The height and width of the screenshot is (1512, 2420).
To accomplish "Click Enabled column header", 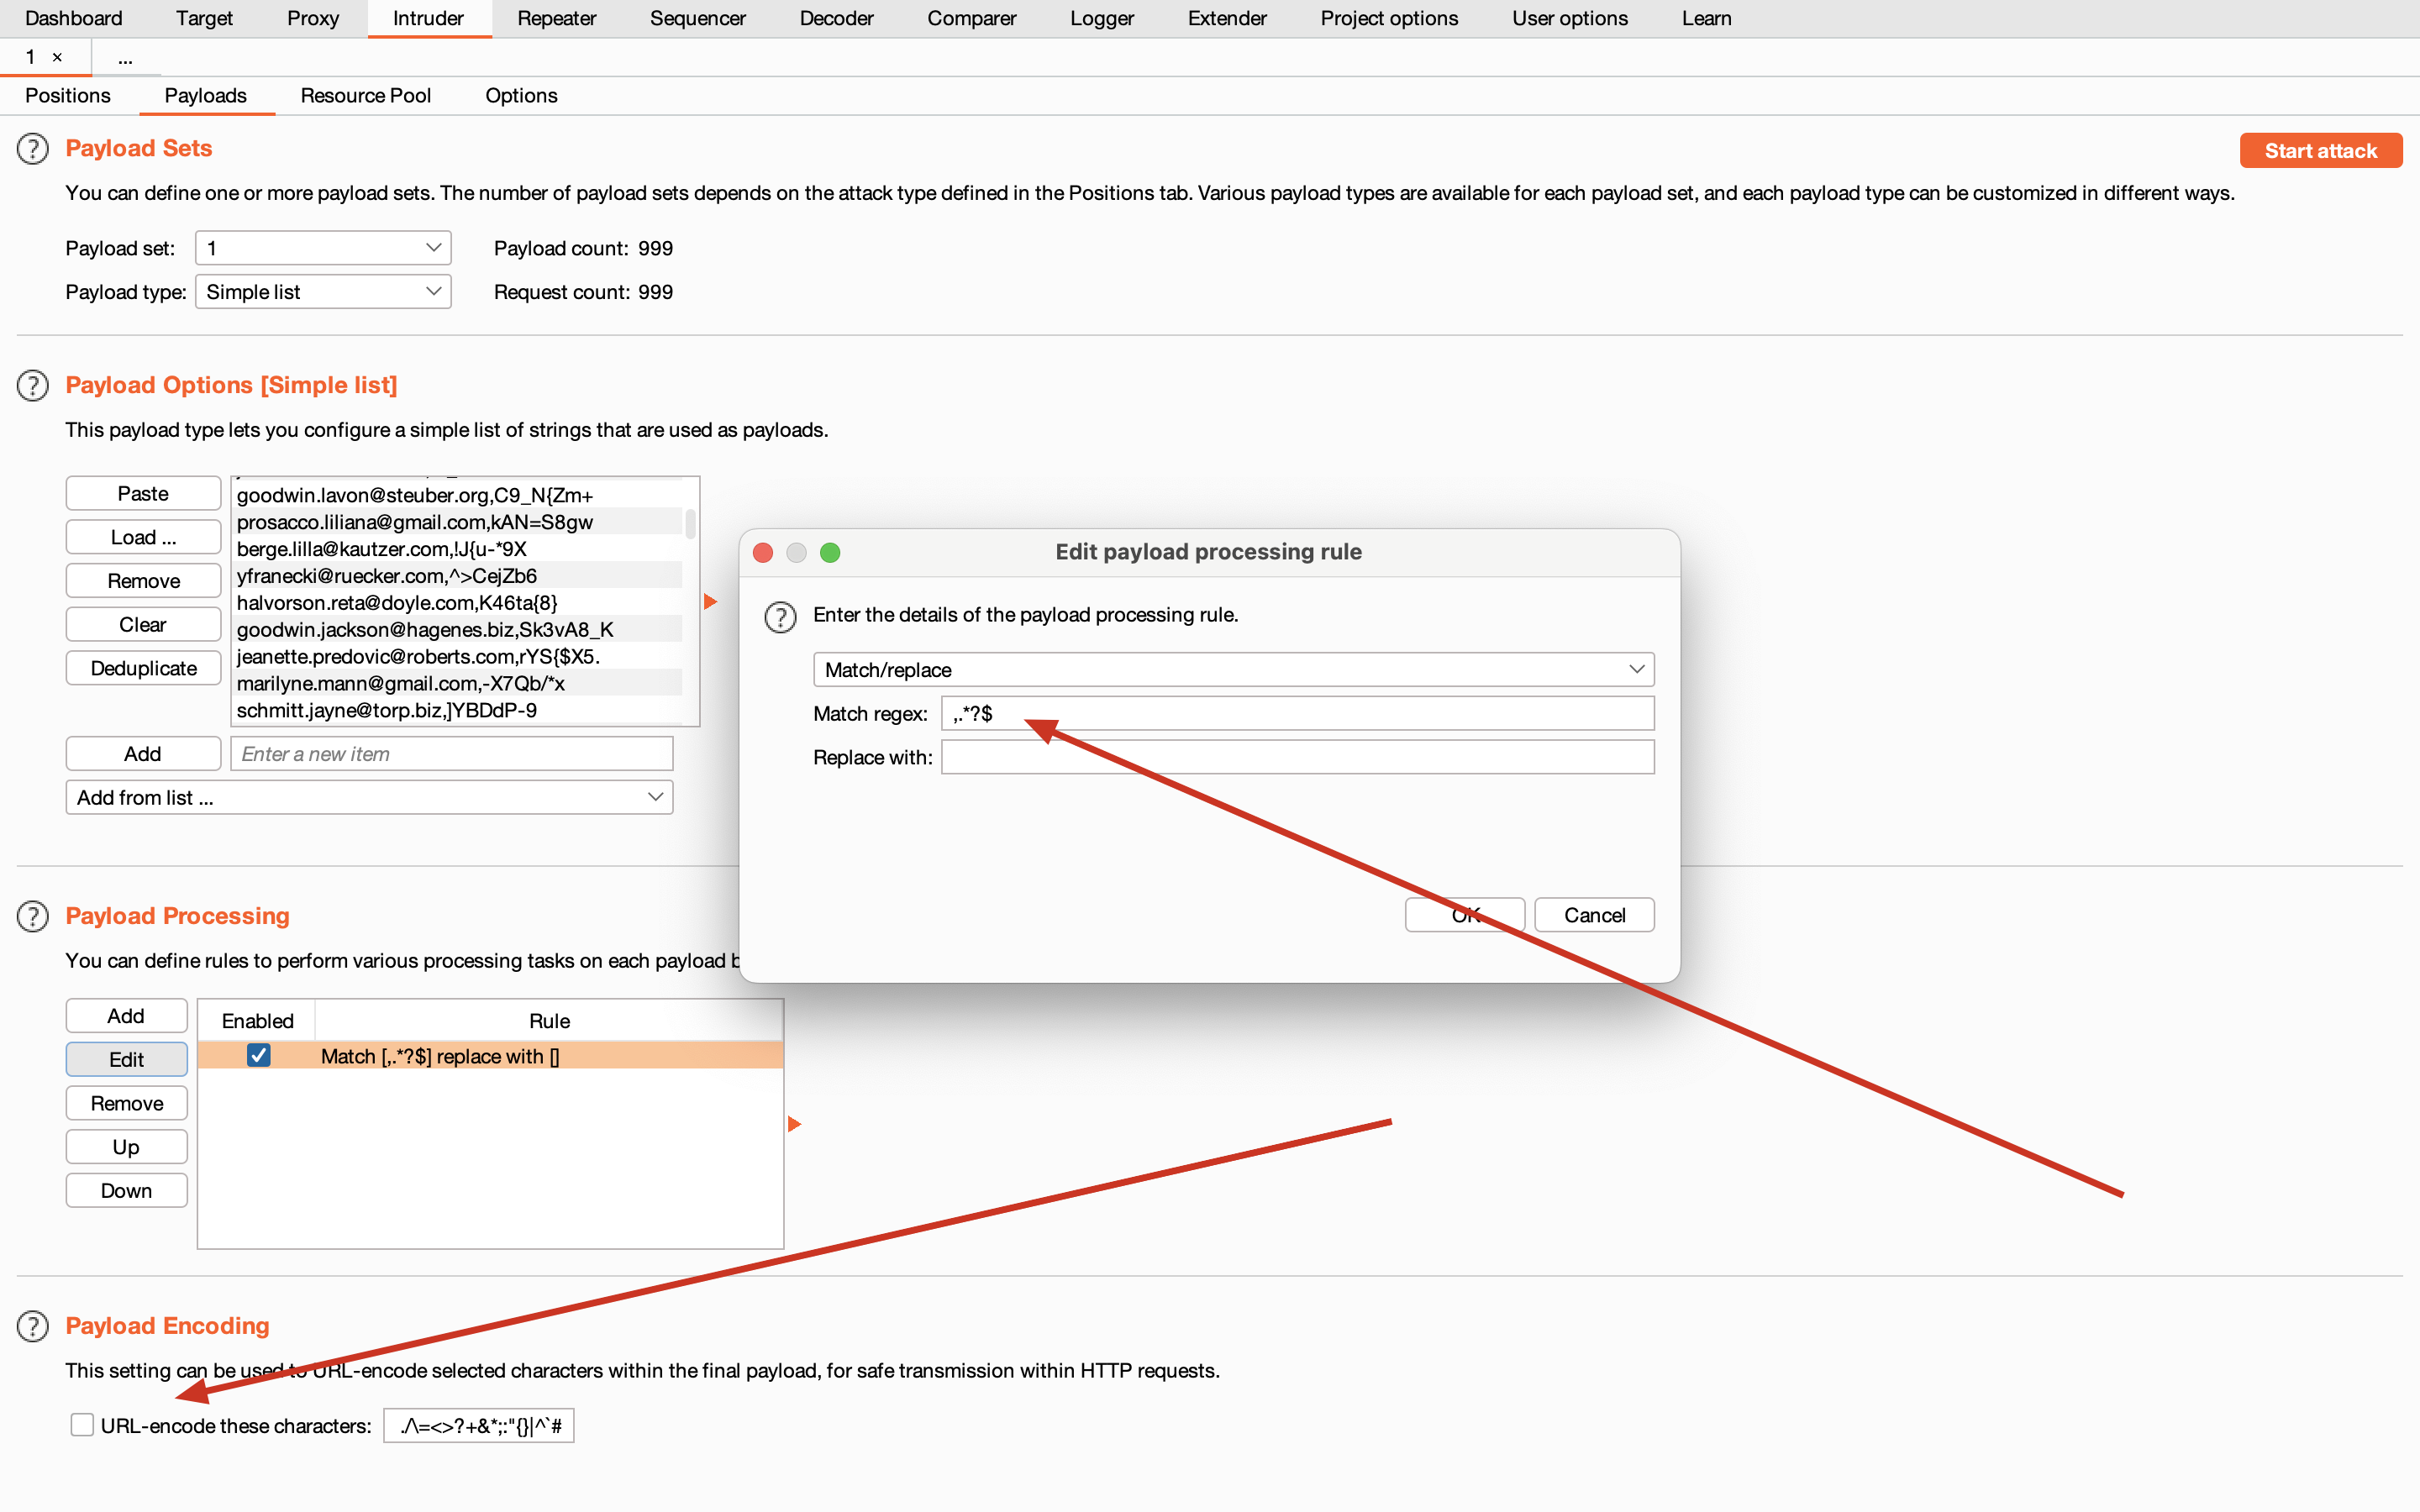I will pos(257,1020).
